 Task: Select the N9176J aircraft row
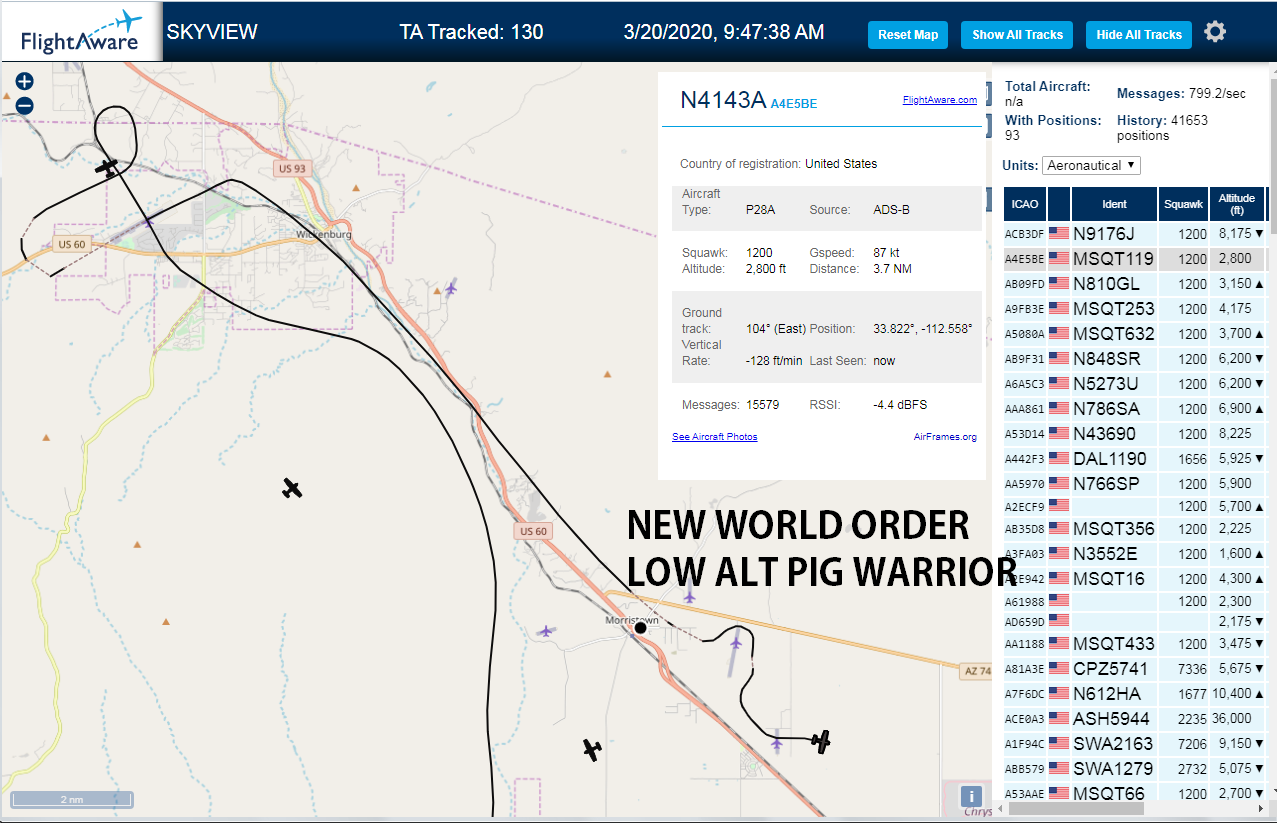coord(1135,233)
